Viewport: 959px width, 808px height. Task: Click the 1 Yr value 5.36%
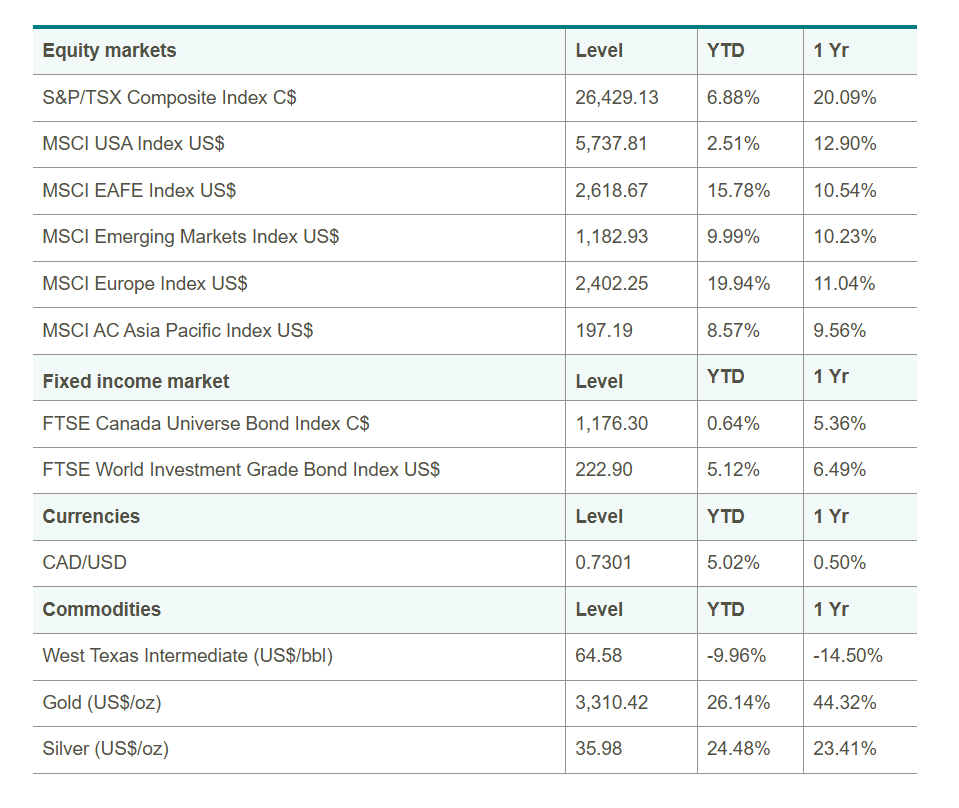click(839, 424)
